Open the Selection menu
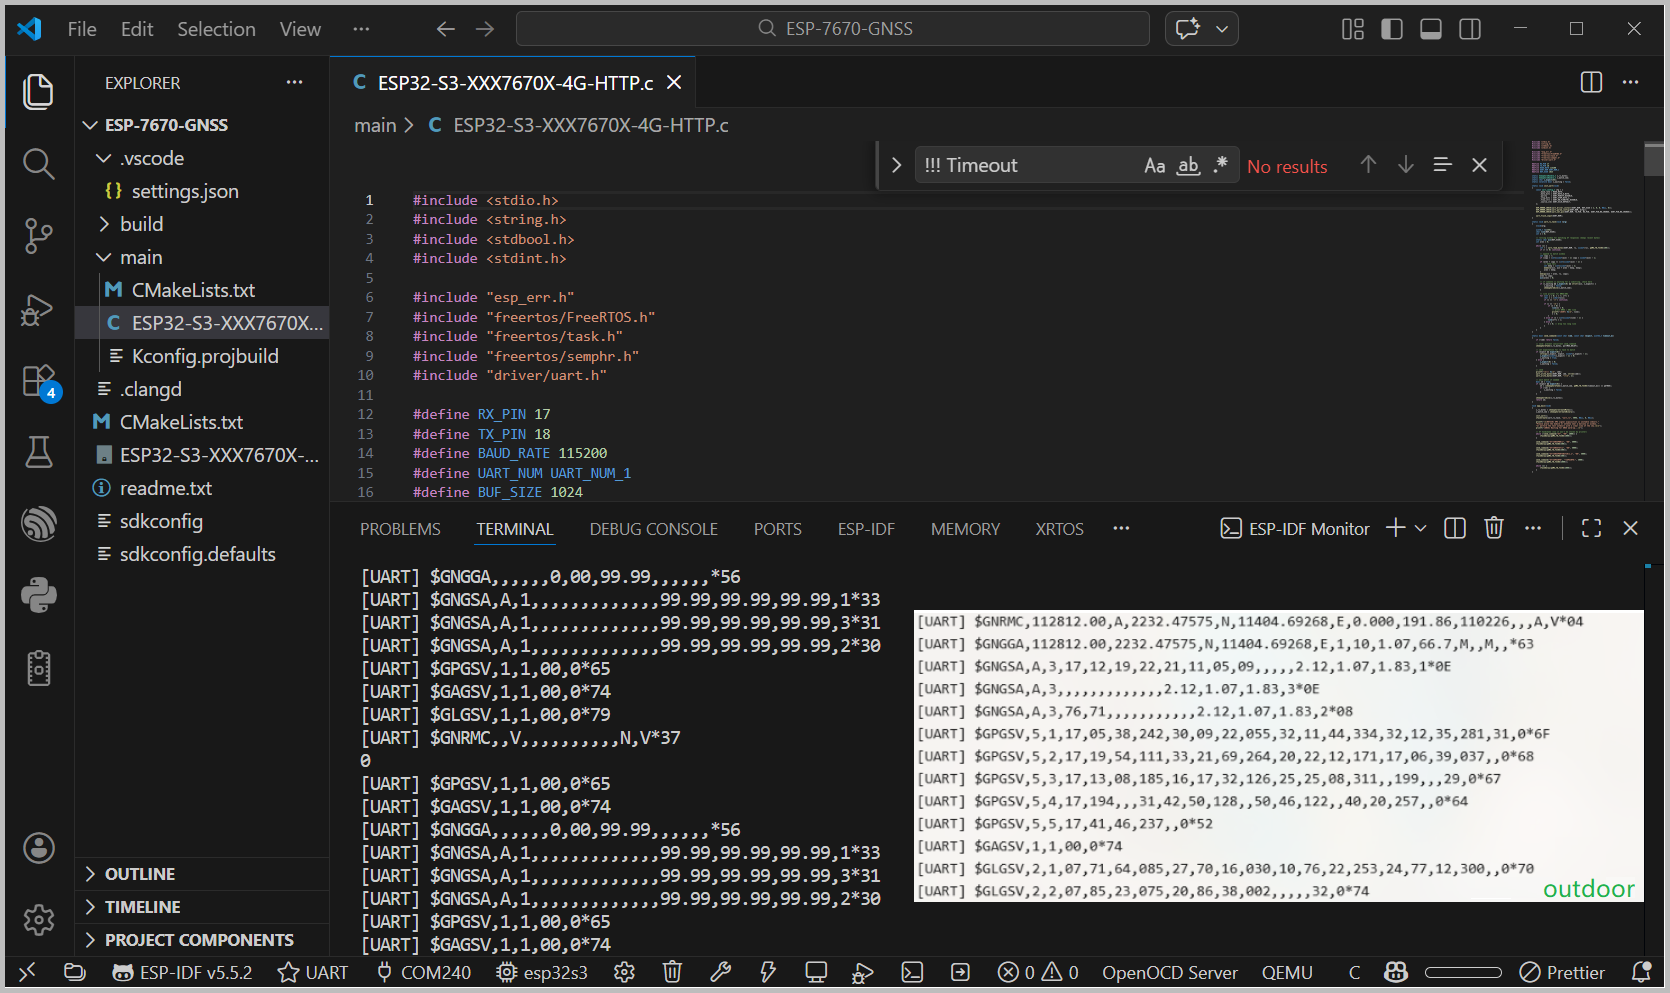This screenshot has height=993, width=1670. pos(216,29)
